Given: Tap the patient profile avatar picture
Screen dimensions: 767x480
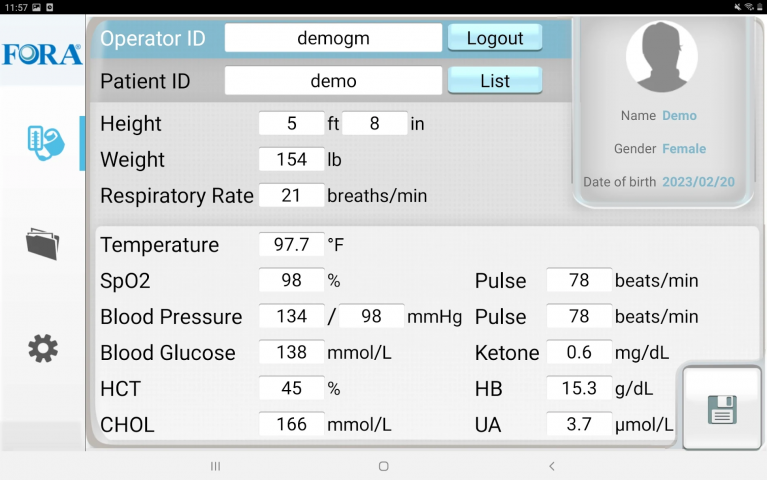Looking at the screenshot, I should click(x=661, y=57).
